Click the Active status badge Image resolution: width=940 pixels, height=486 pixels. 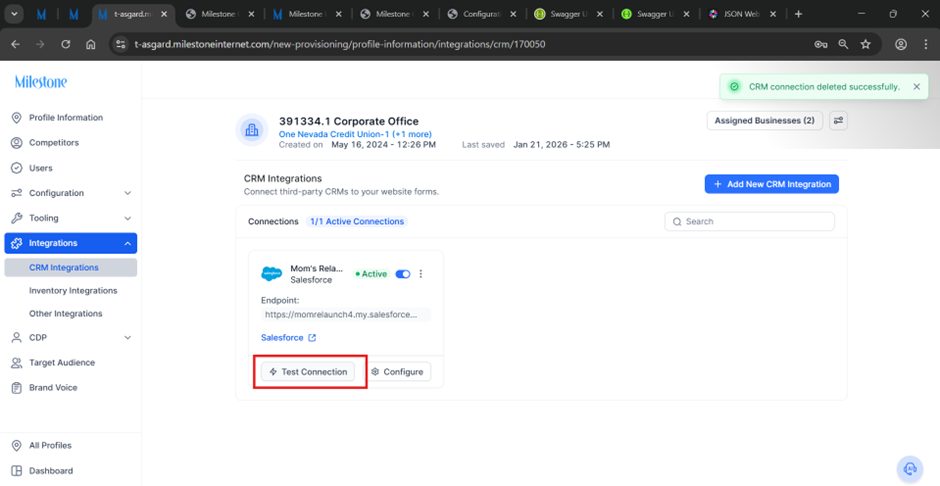click(372, 274)
